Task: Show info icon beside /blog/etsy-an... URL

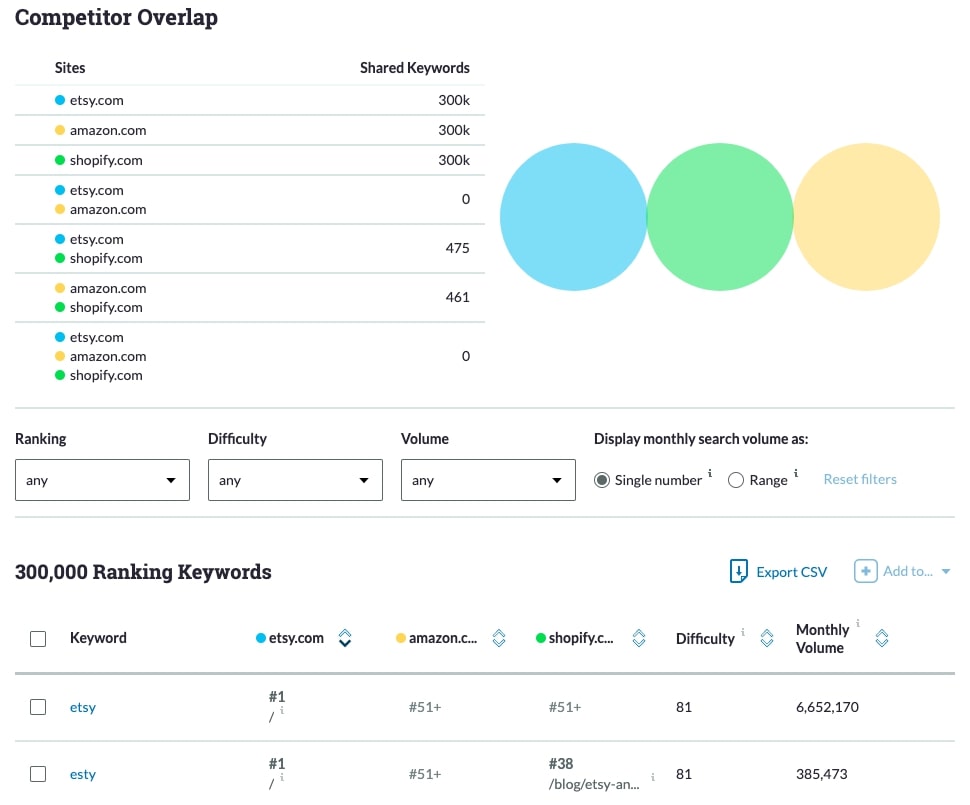Action: pyautogui.click(x=653, y=777)
